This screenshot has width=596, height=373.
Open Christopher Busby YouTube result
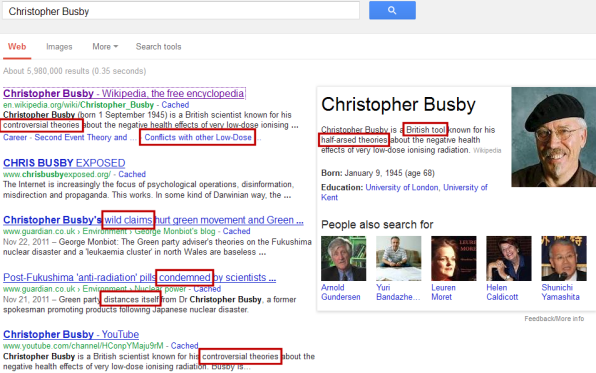pyautogui.click(x=71, y=335)
